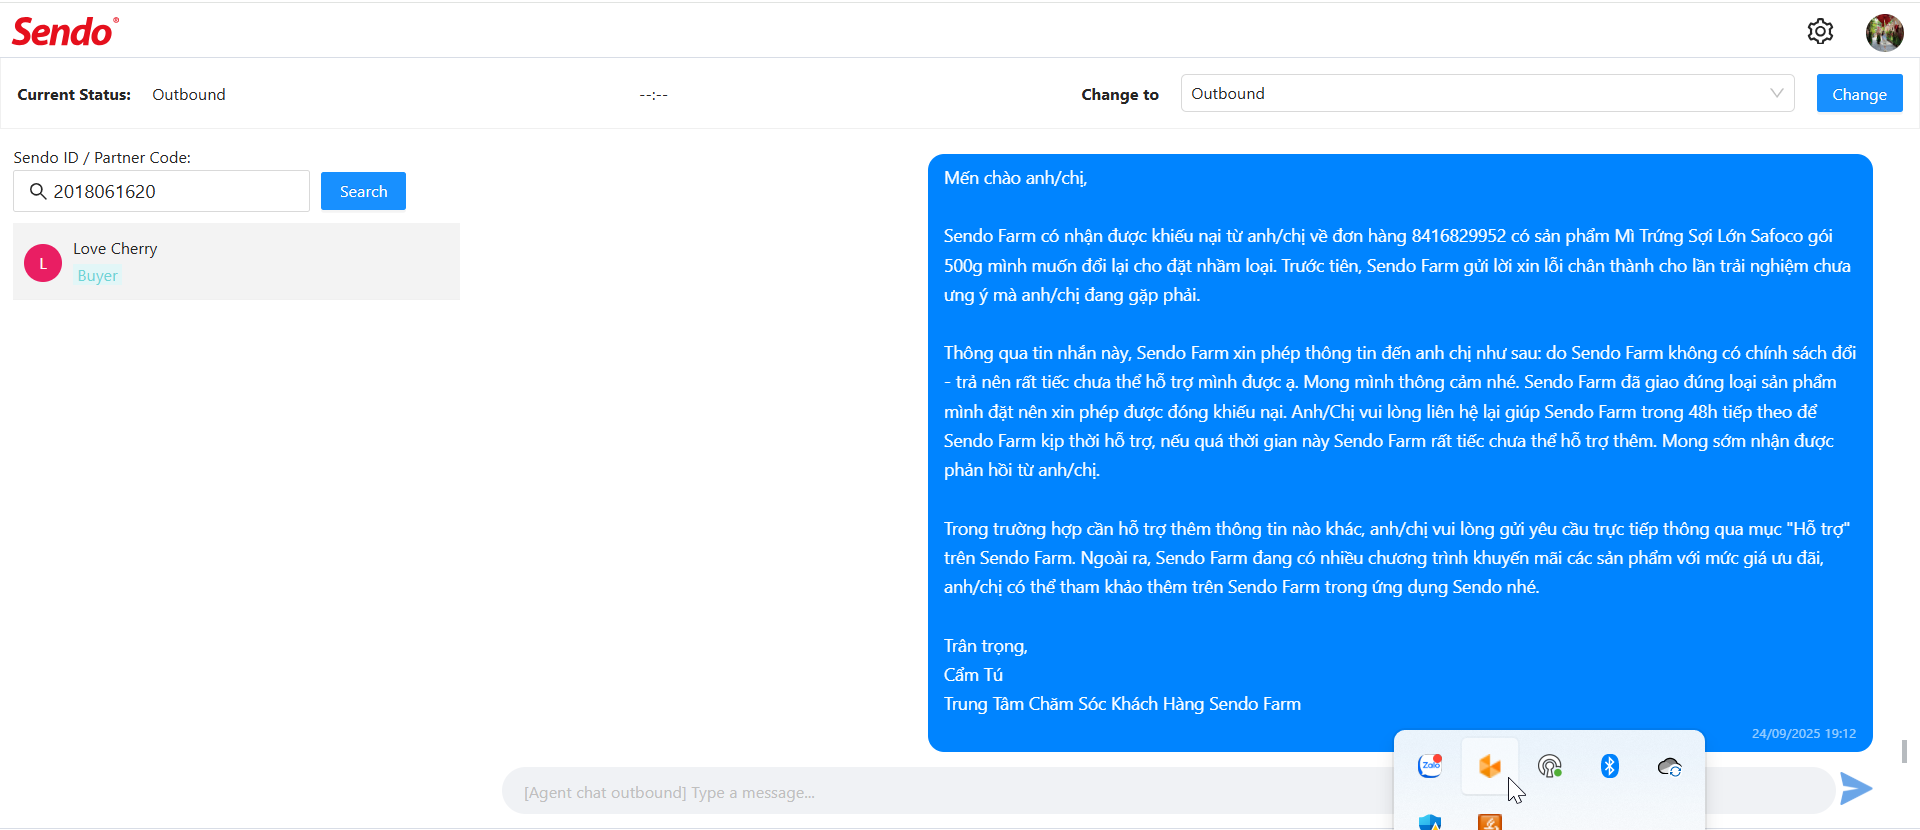
Task: Click 'Trung Tâm Chăm Sóc Khách Hàng Sendo Farm' line
Action: 1122,704
